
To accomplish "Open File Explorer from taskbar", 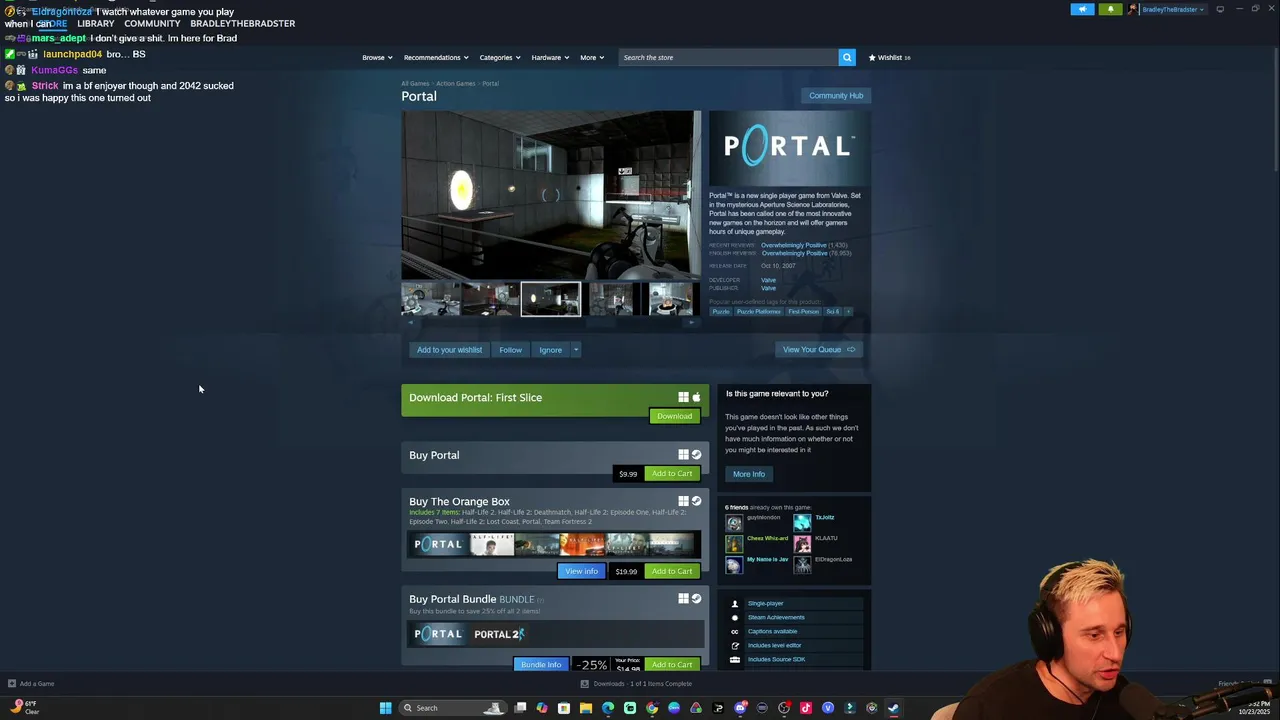I will (x=586, y=708).
